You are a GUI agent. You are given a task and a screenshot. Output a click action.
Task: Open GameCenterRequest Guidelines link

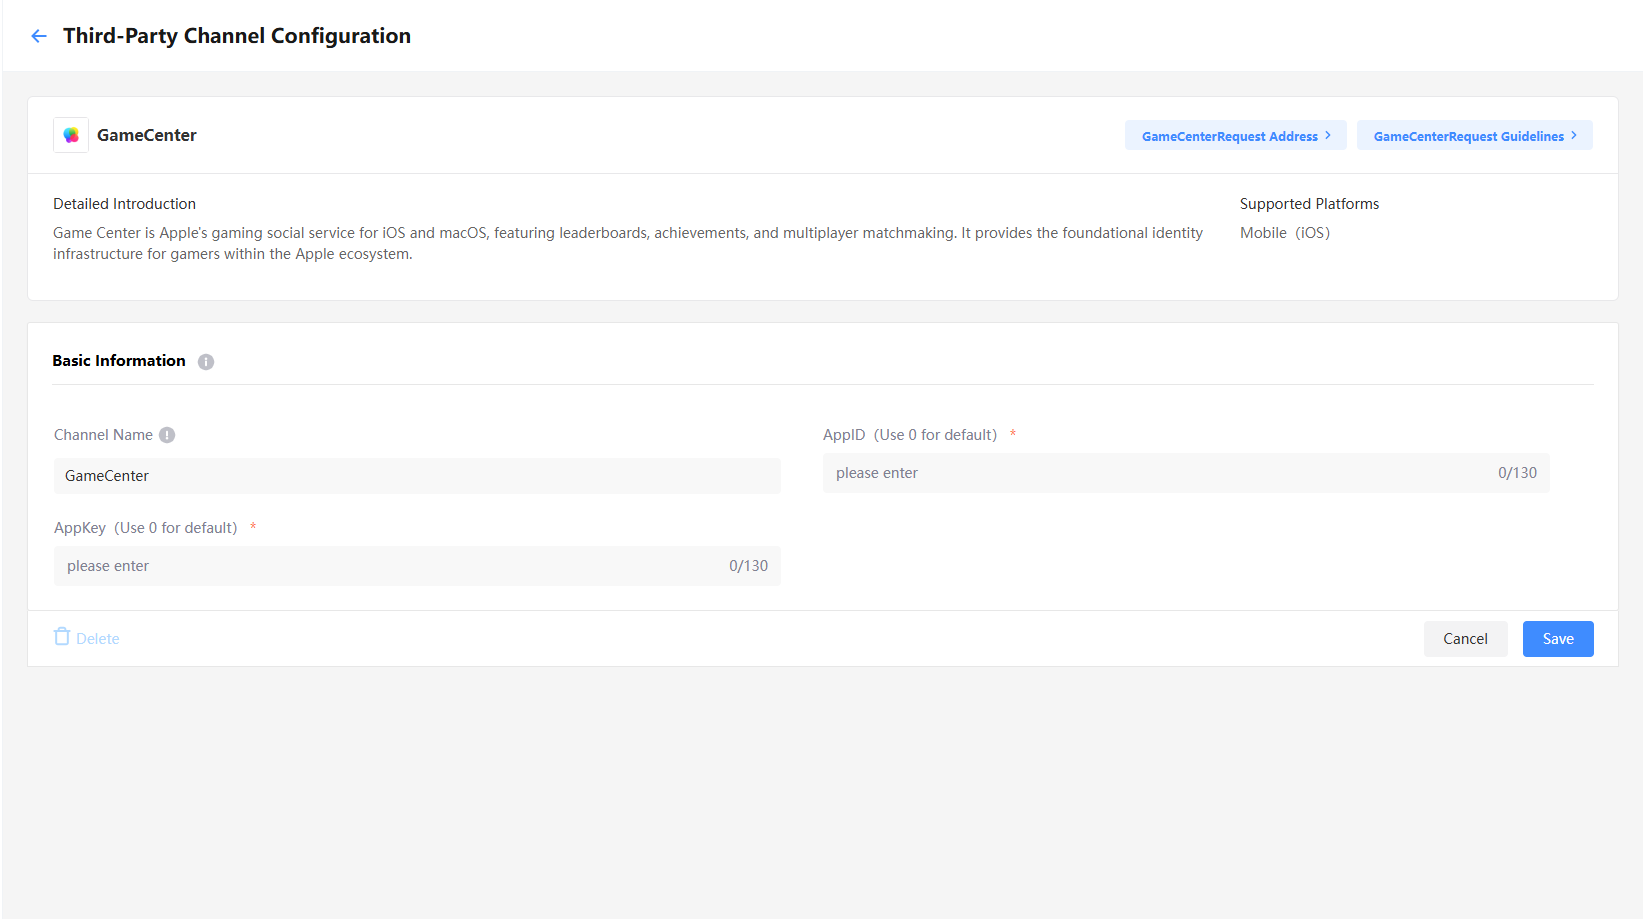pyautogui.click(x=1475, y=136)
